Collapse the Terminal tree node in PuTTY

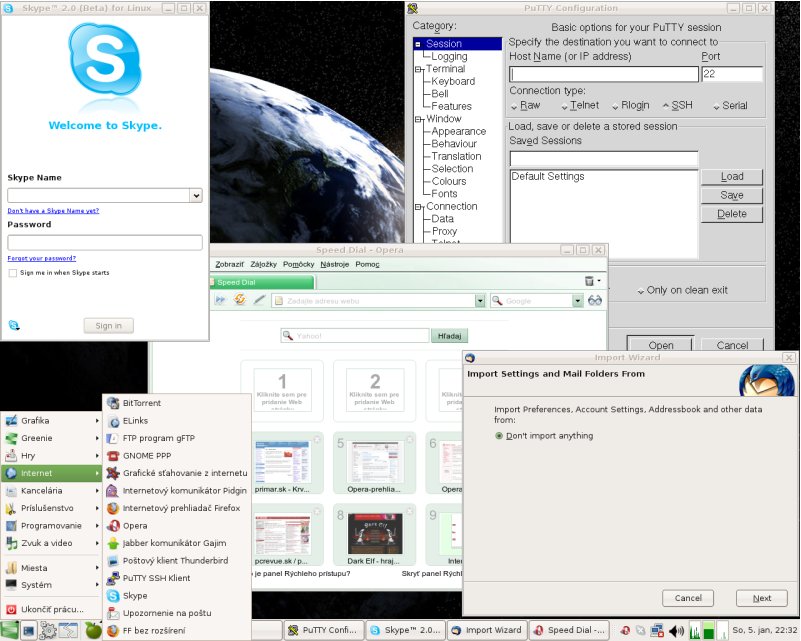pos(418,69)
